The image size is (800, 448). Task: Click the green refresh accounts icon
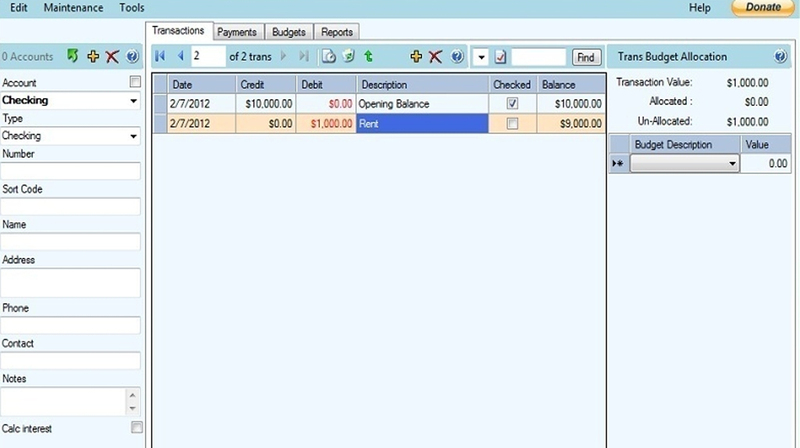[73, 57]
